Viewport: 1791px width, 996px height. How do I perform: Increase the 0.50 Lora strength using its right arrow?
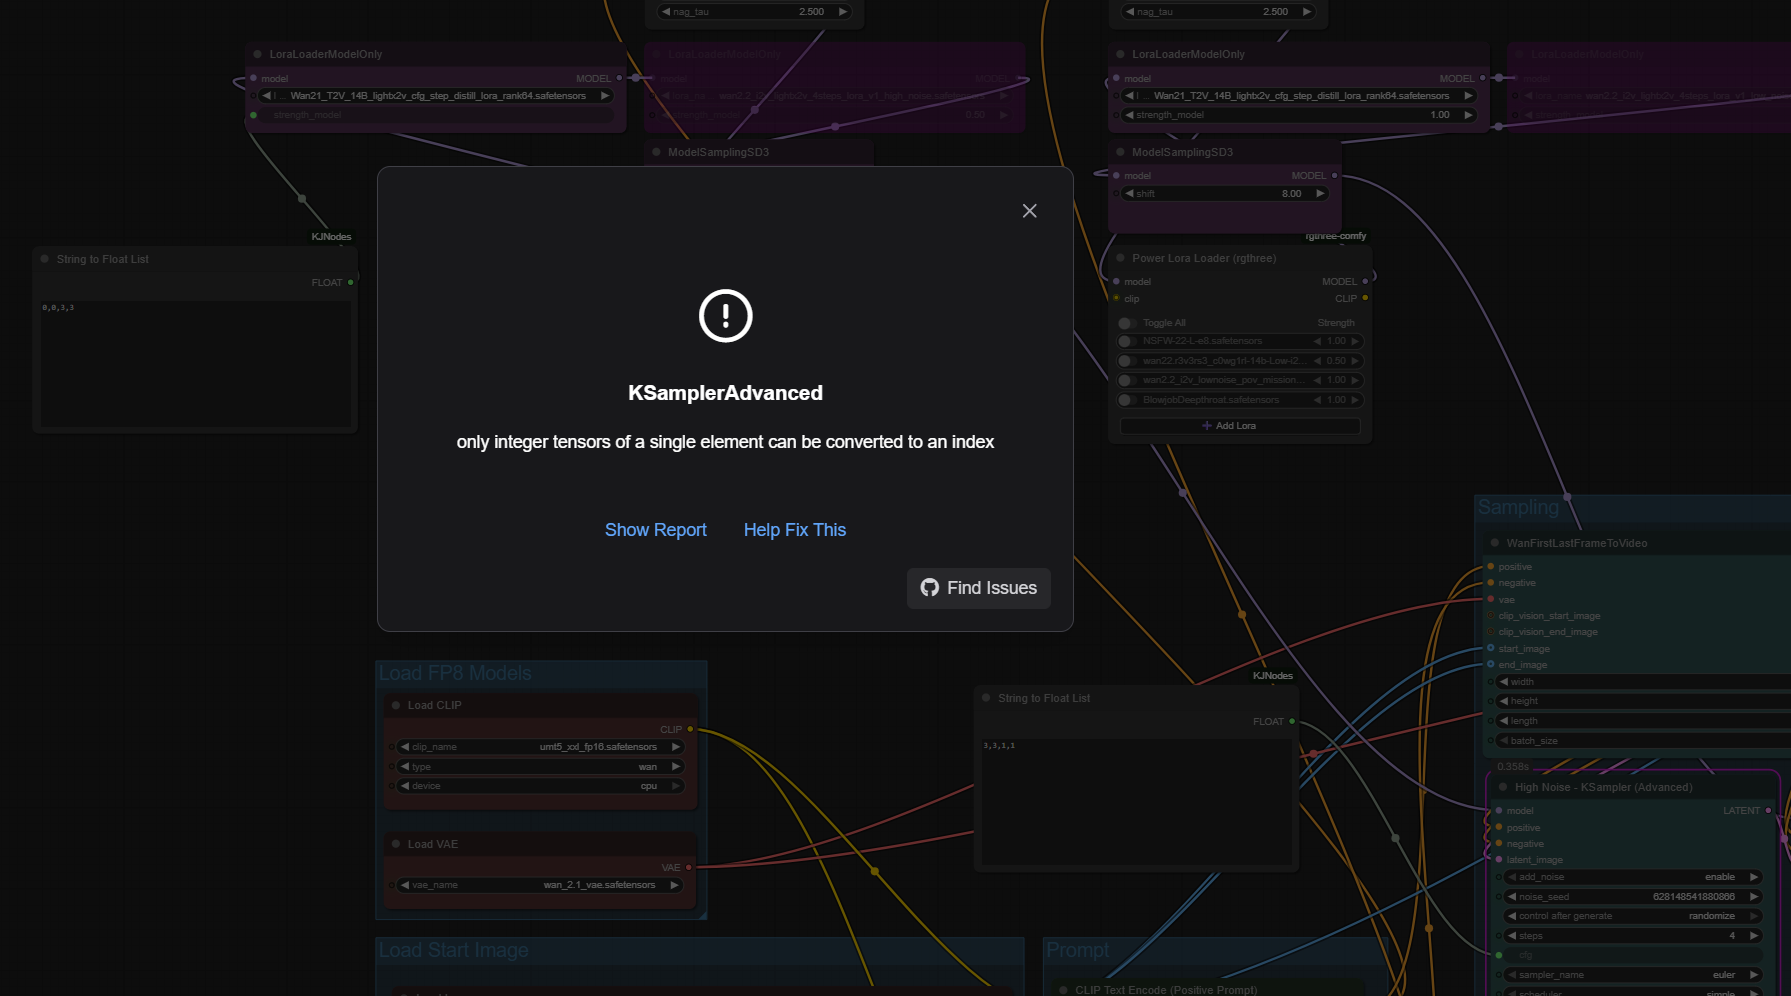pos(1355,361)
